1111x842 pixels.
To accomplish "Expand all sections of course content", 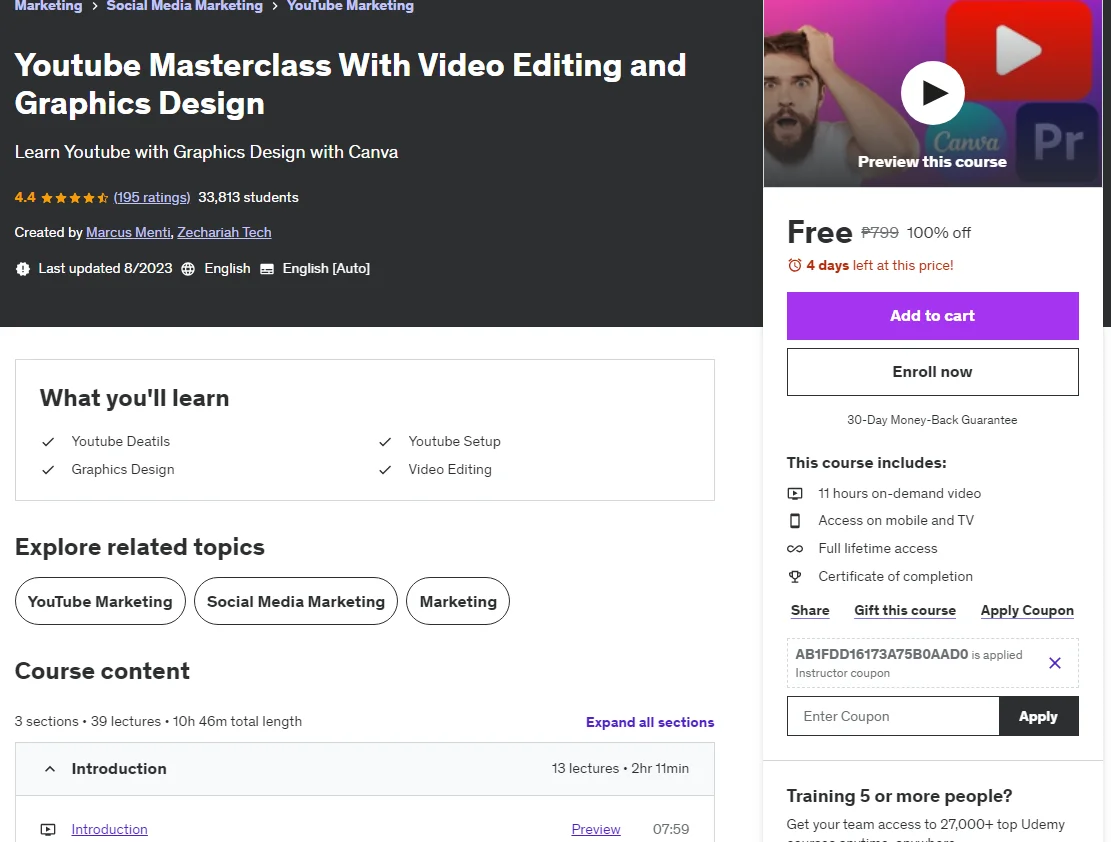I will (x=650, y=722).
